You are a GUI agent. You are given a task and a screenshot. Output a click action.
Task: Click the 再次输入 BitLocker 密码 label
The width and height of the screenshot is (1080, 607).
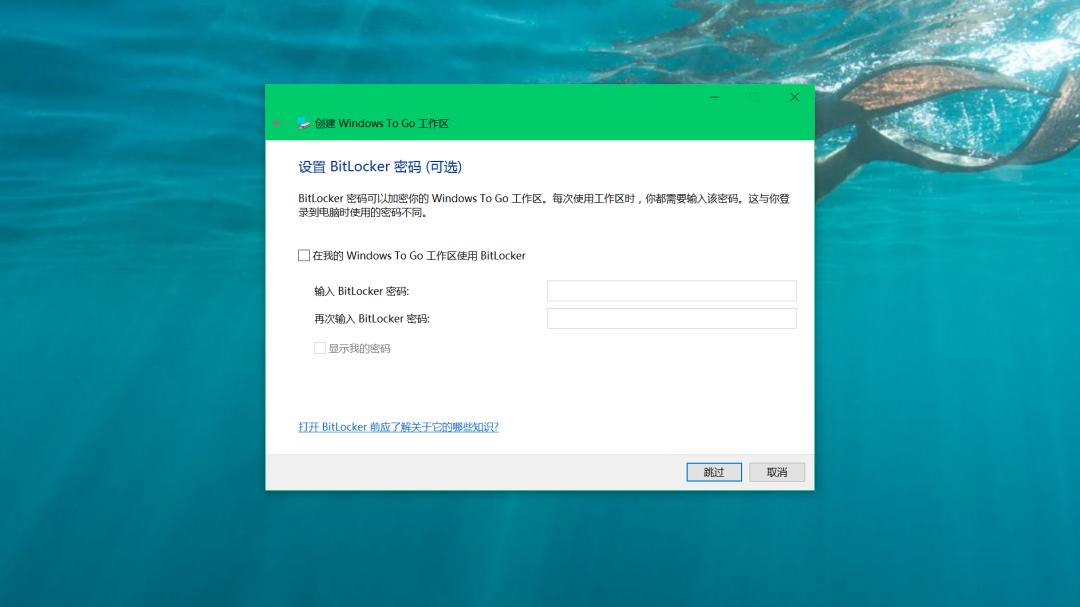[373, 318]
